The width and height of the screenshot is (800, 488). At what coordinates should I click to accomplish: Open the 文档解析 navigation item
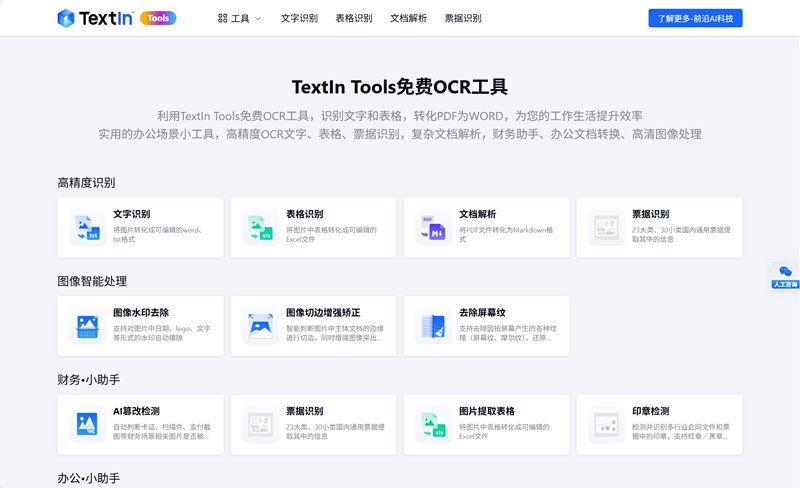point(408,18)
